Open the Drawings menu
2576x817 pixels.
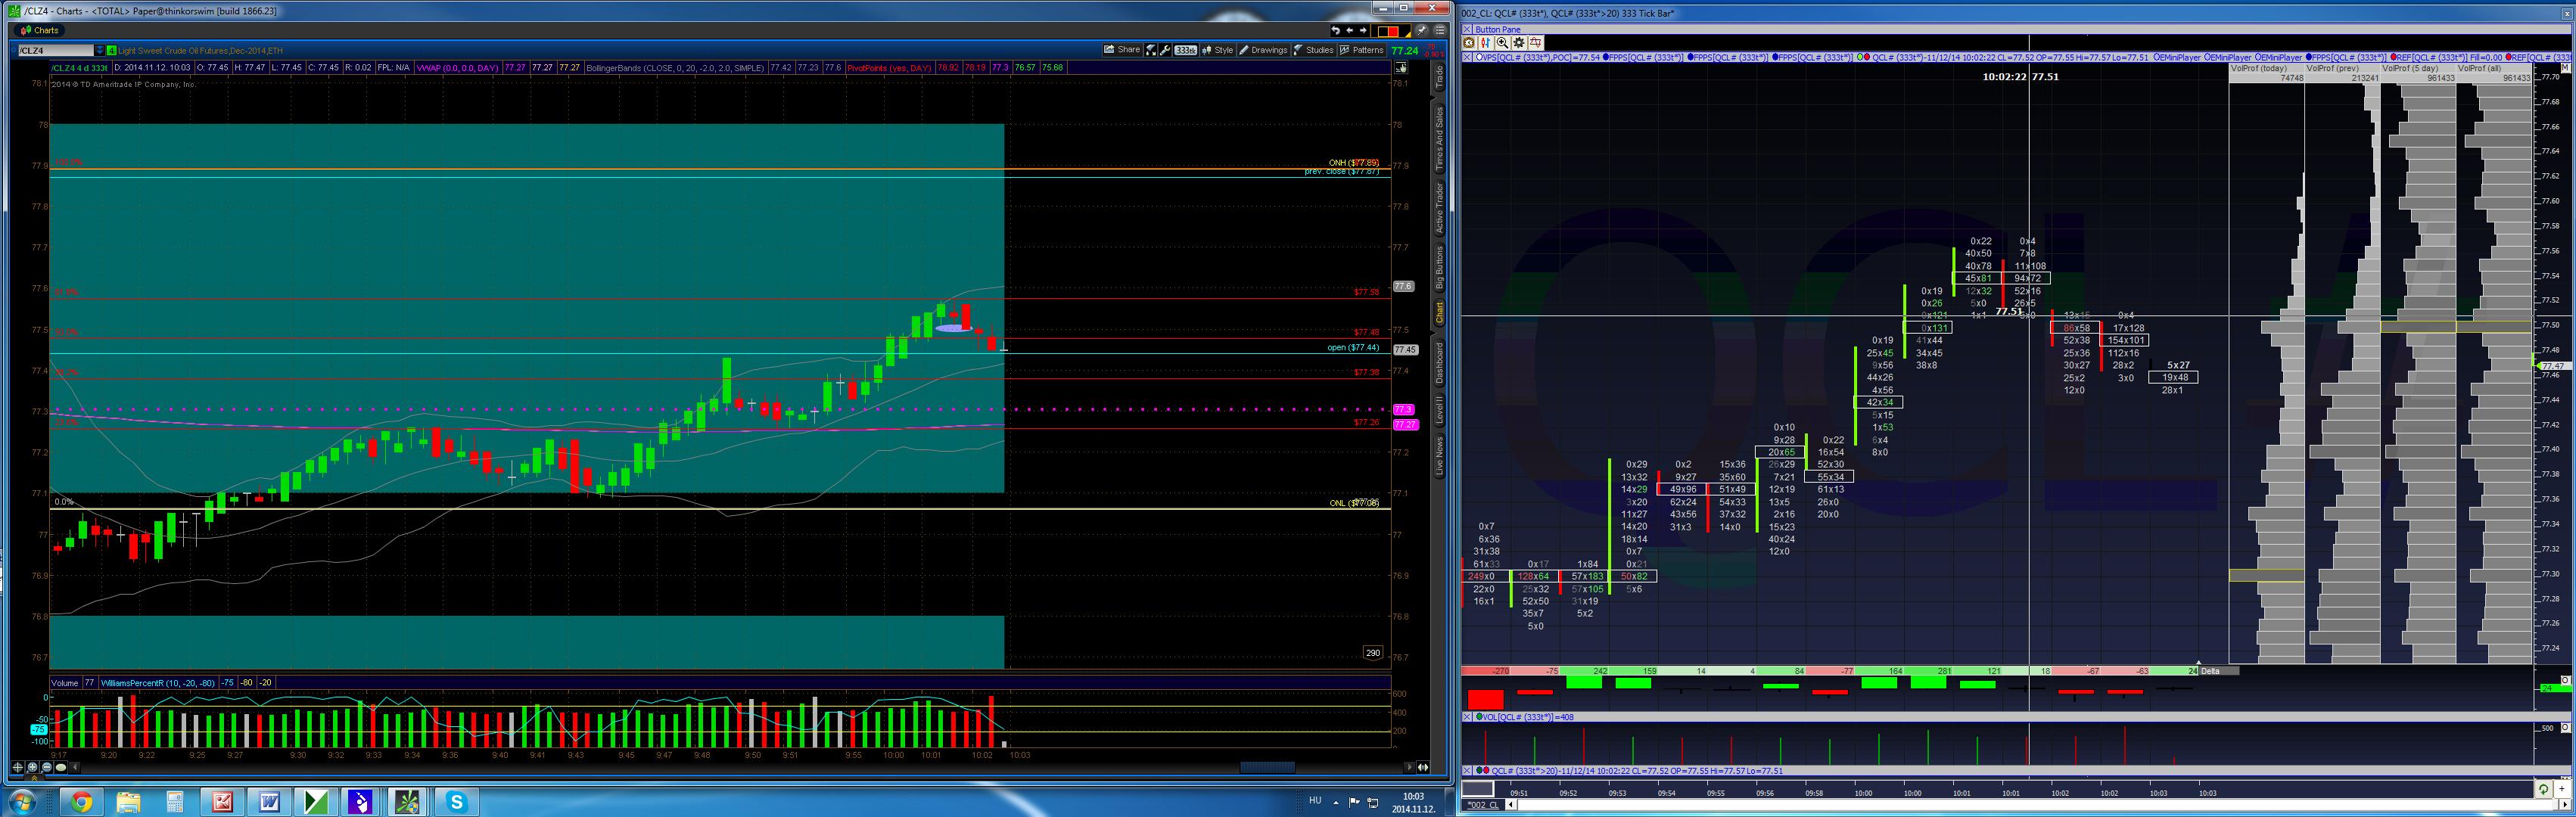point(1263,50)
